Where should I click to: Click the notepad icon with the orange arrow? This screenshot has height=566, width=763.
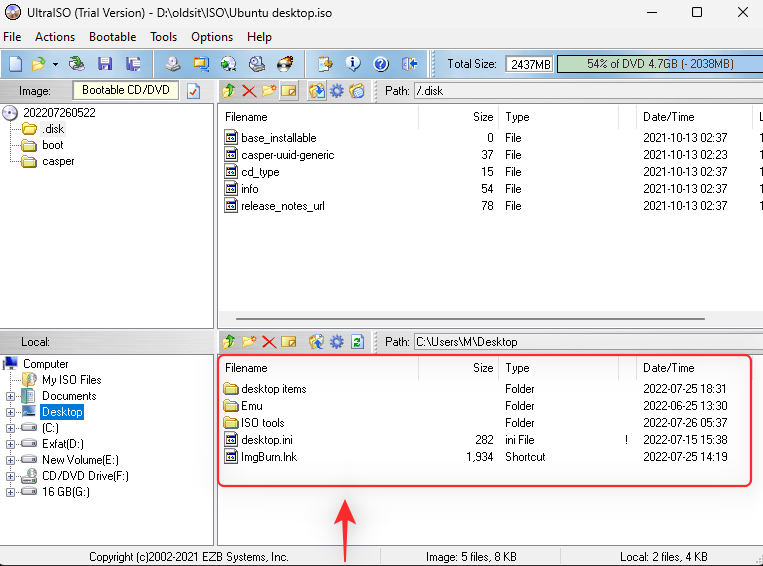coord(325,64)
